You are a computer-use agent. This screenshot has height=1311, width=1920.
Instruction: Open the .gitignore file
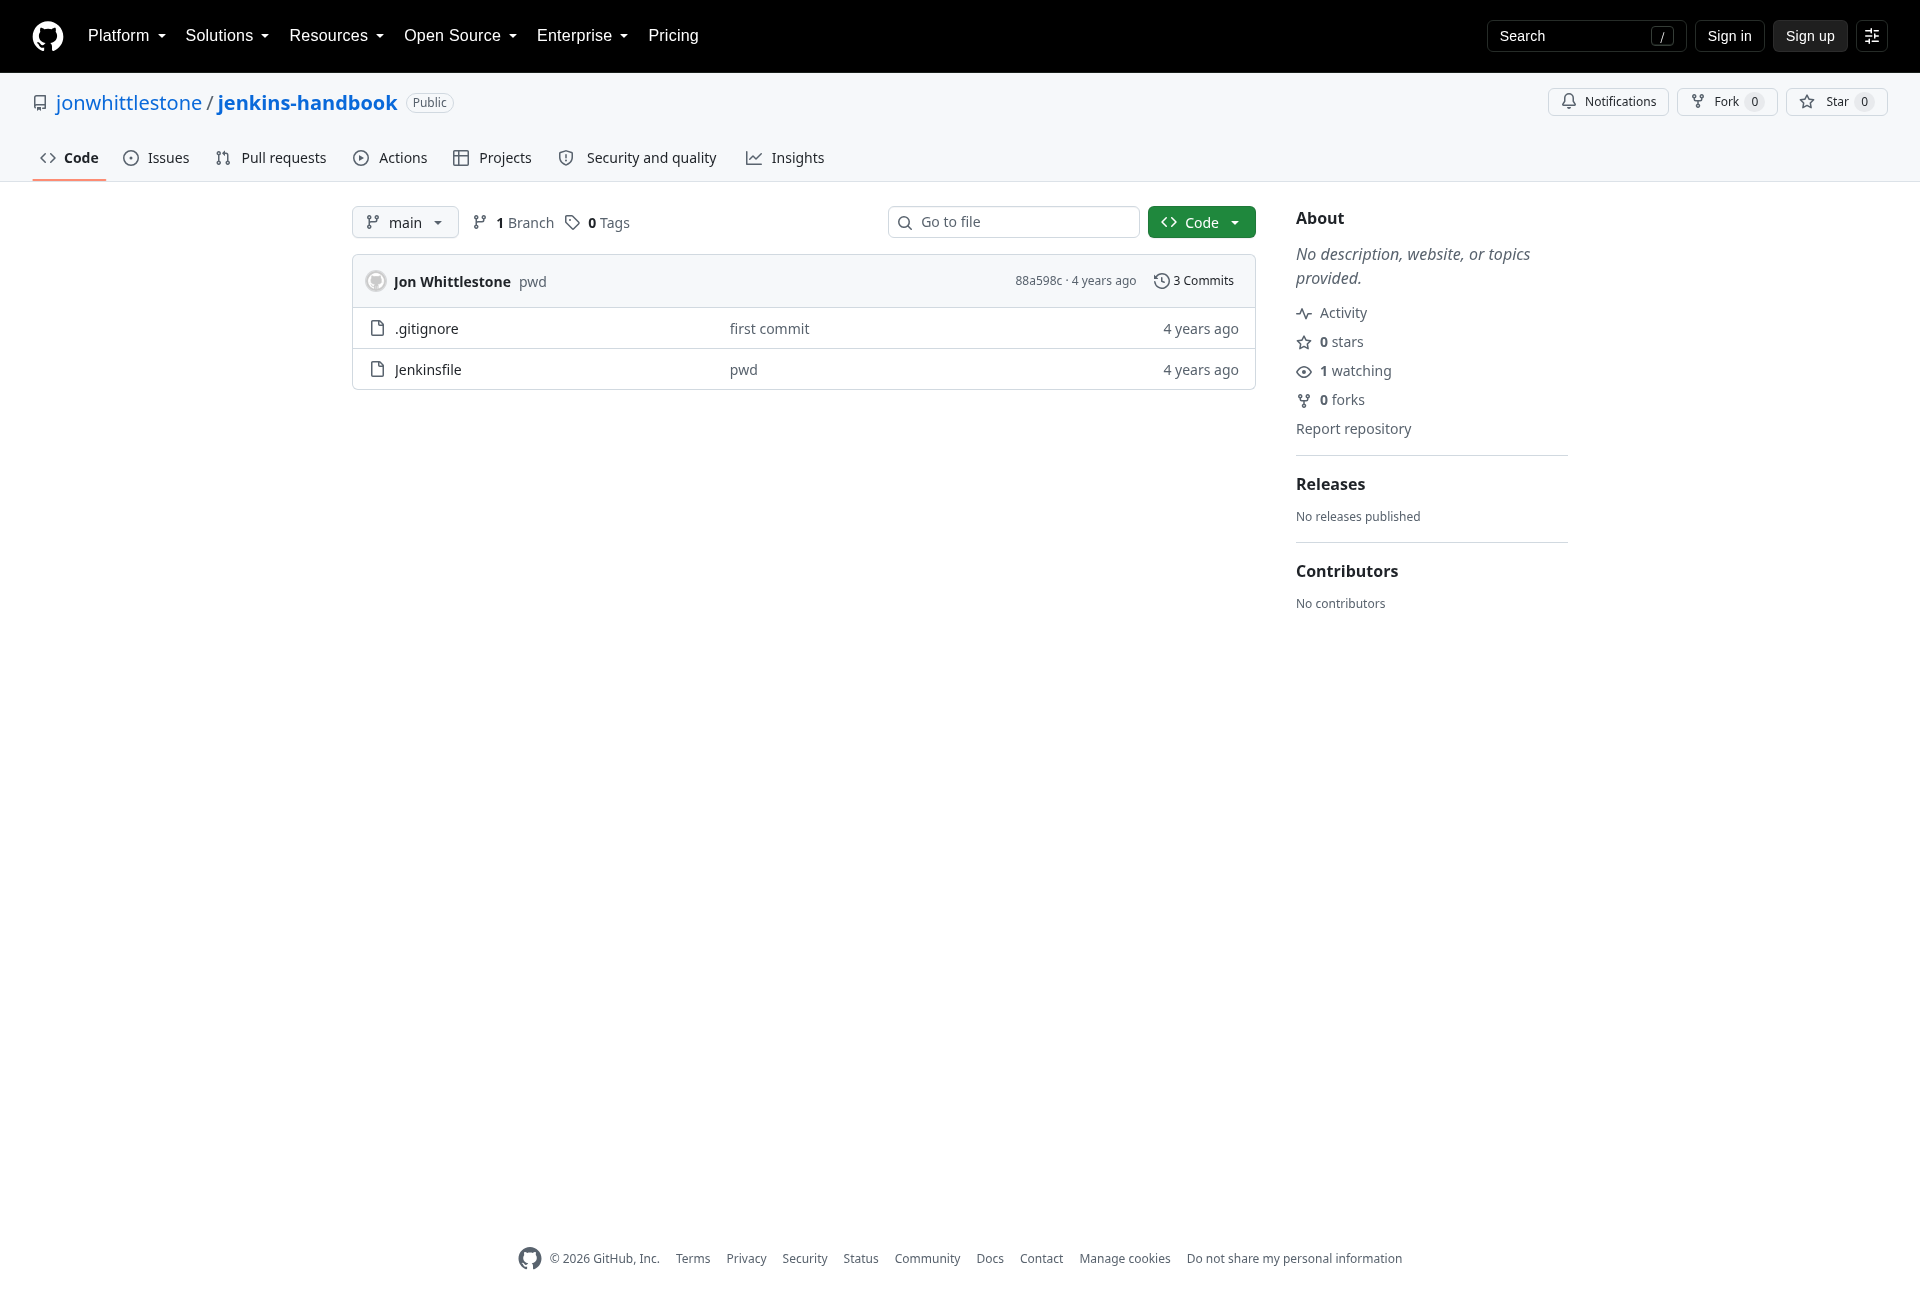click(x=427, y=329)
